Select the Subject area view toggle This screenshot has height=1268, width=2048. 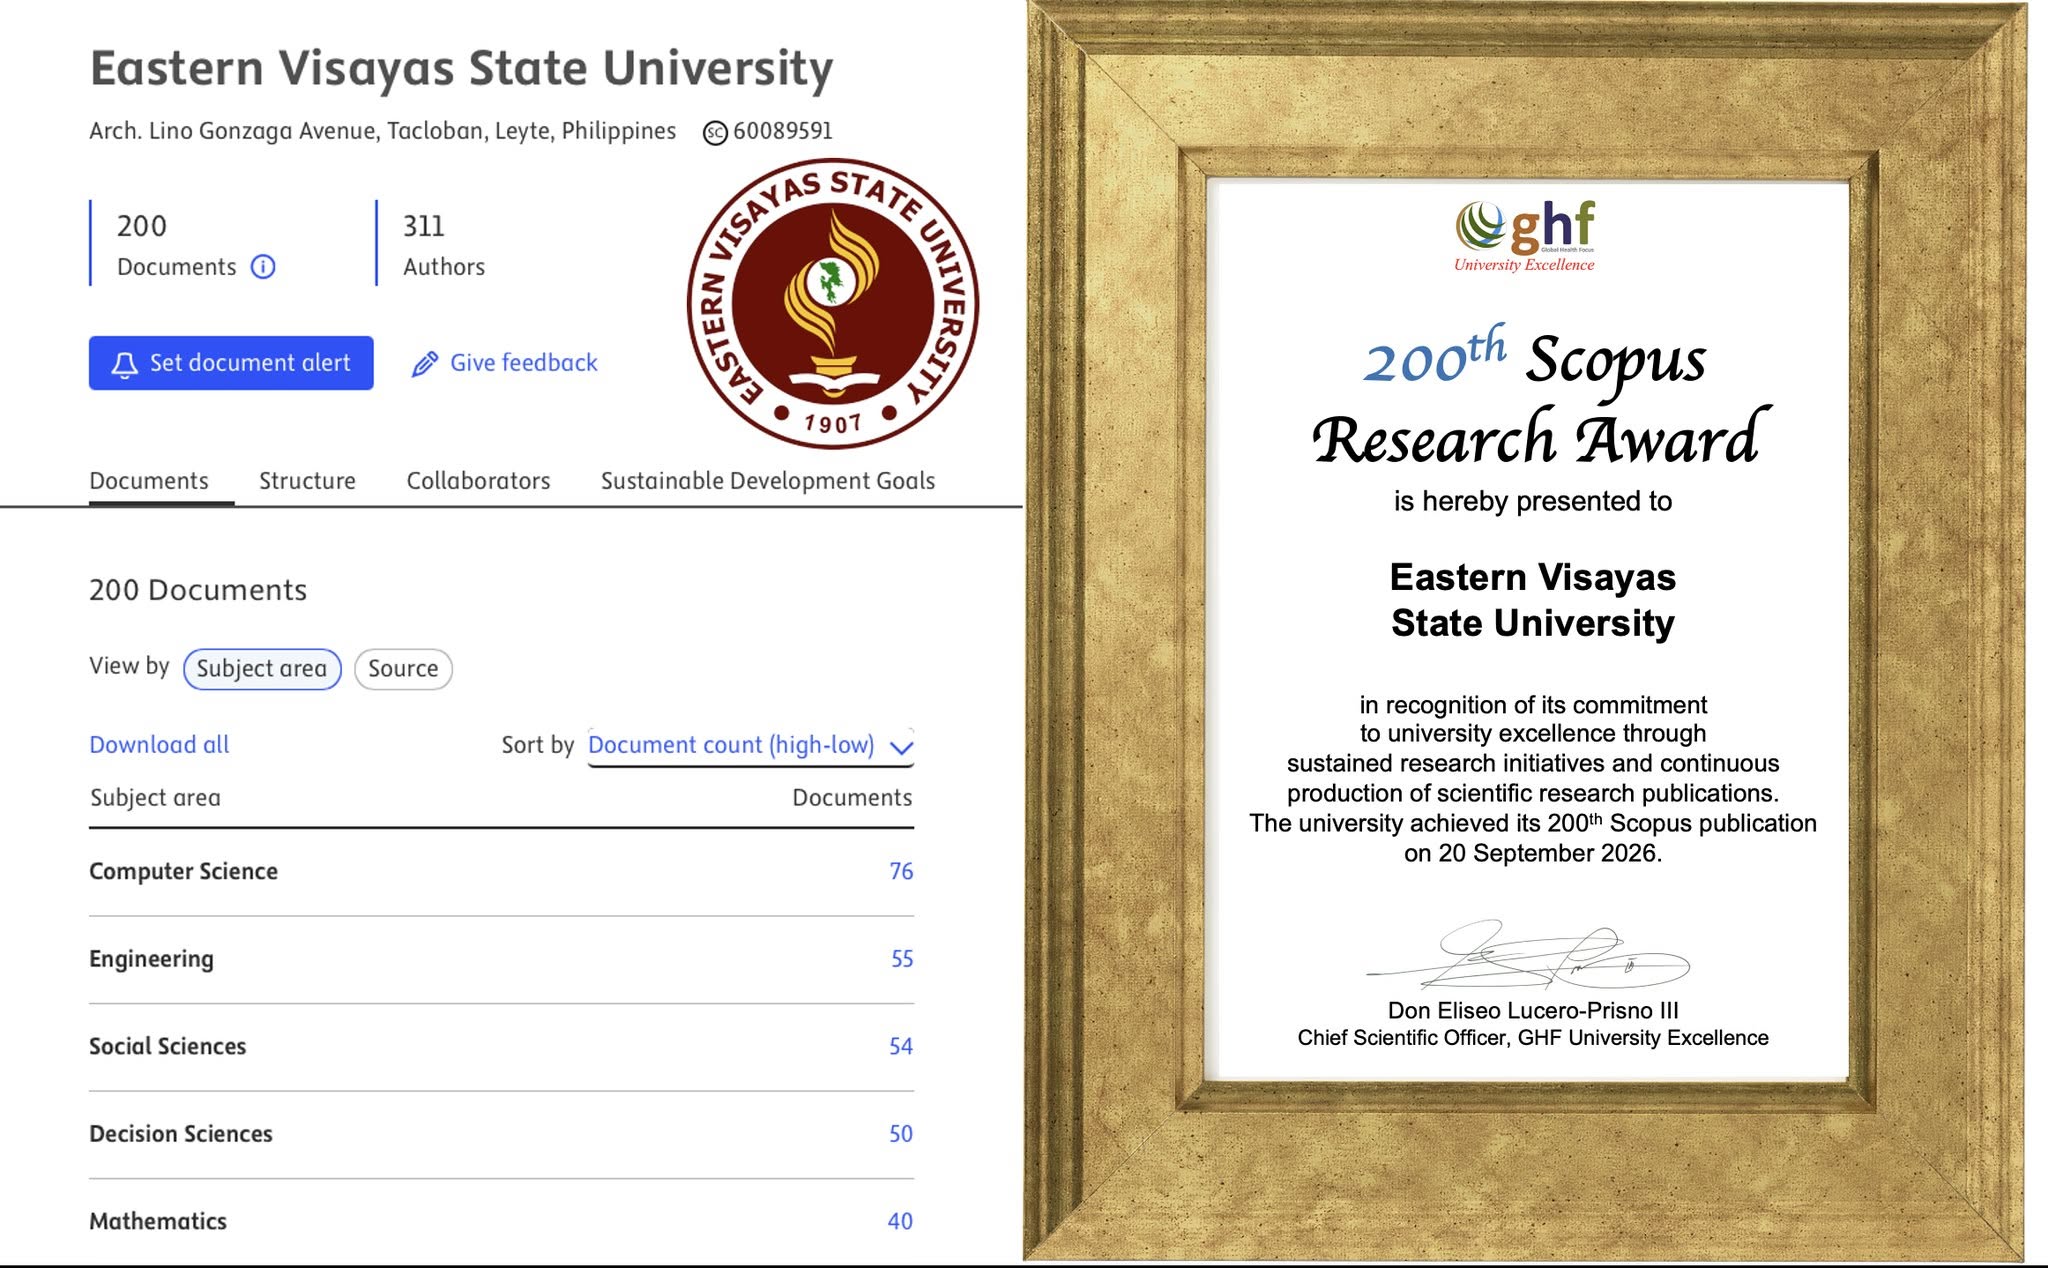262,669
